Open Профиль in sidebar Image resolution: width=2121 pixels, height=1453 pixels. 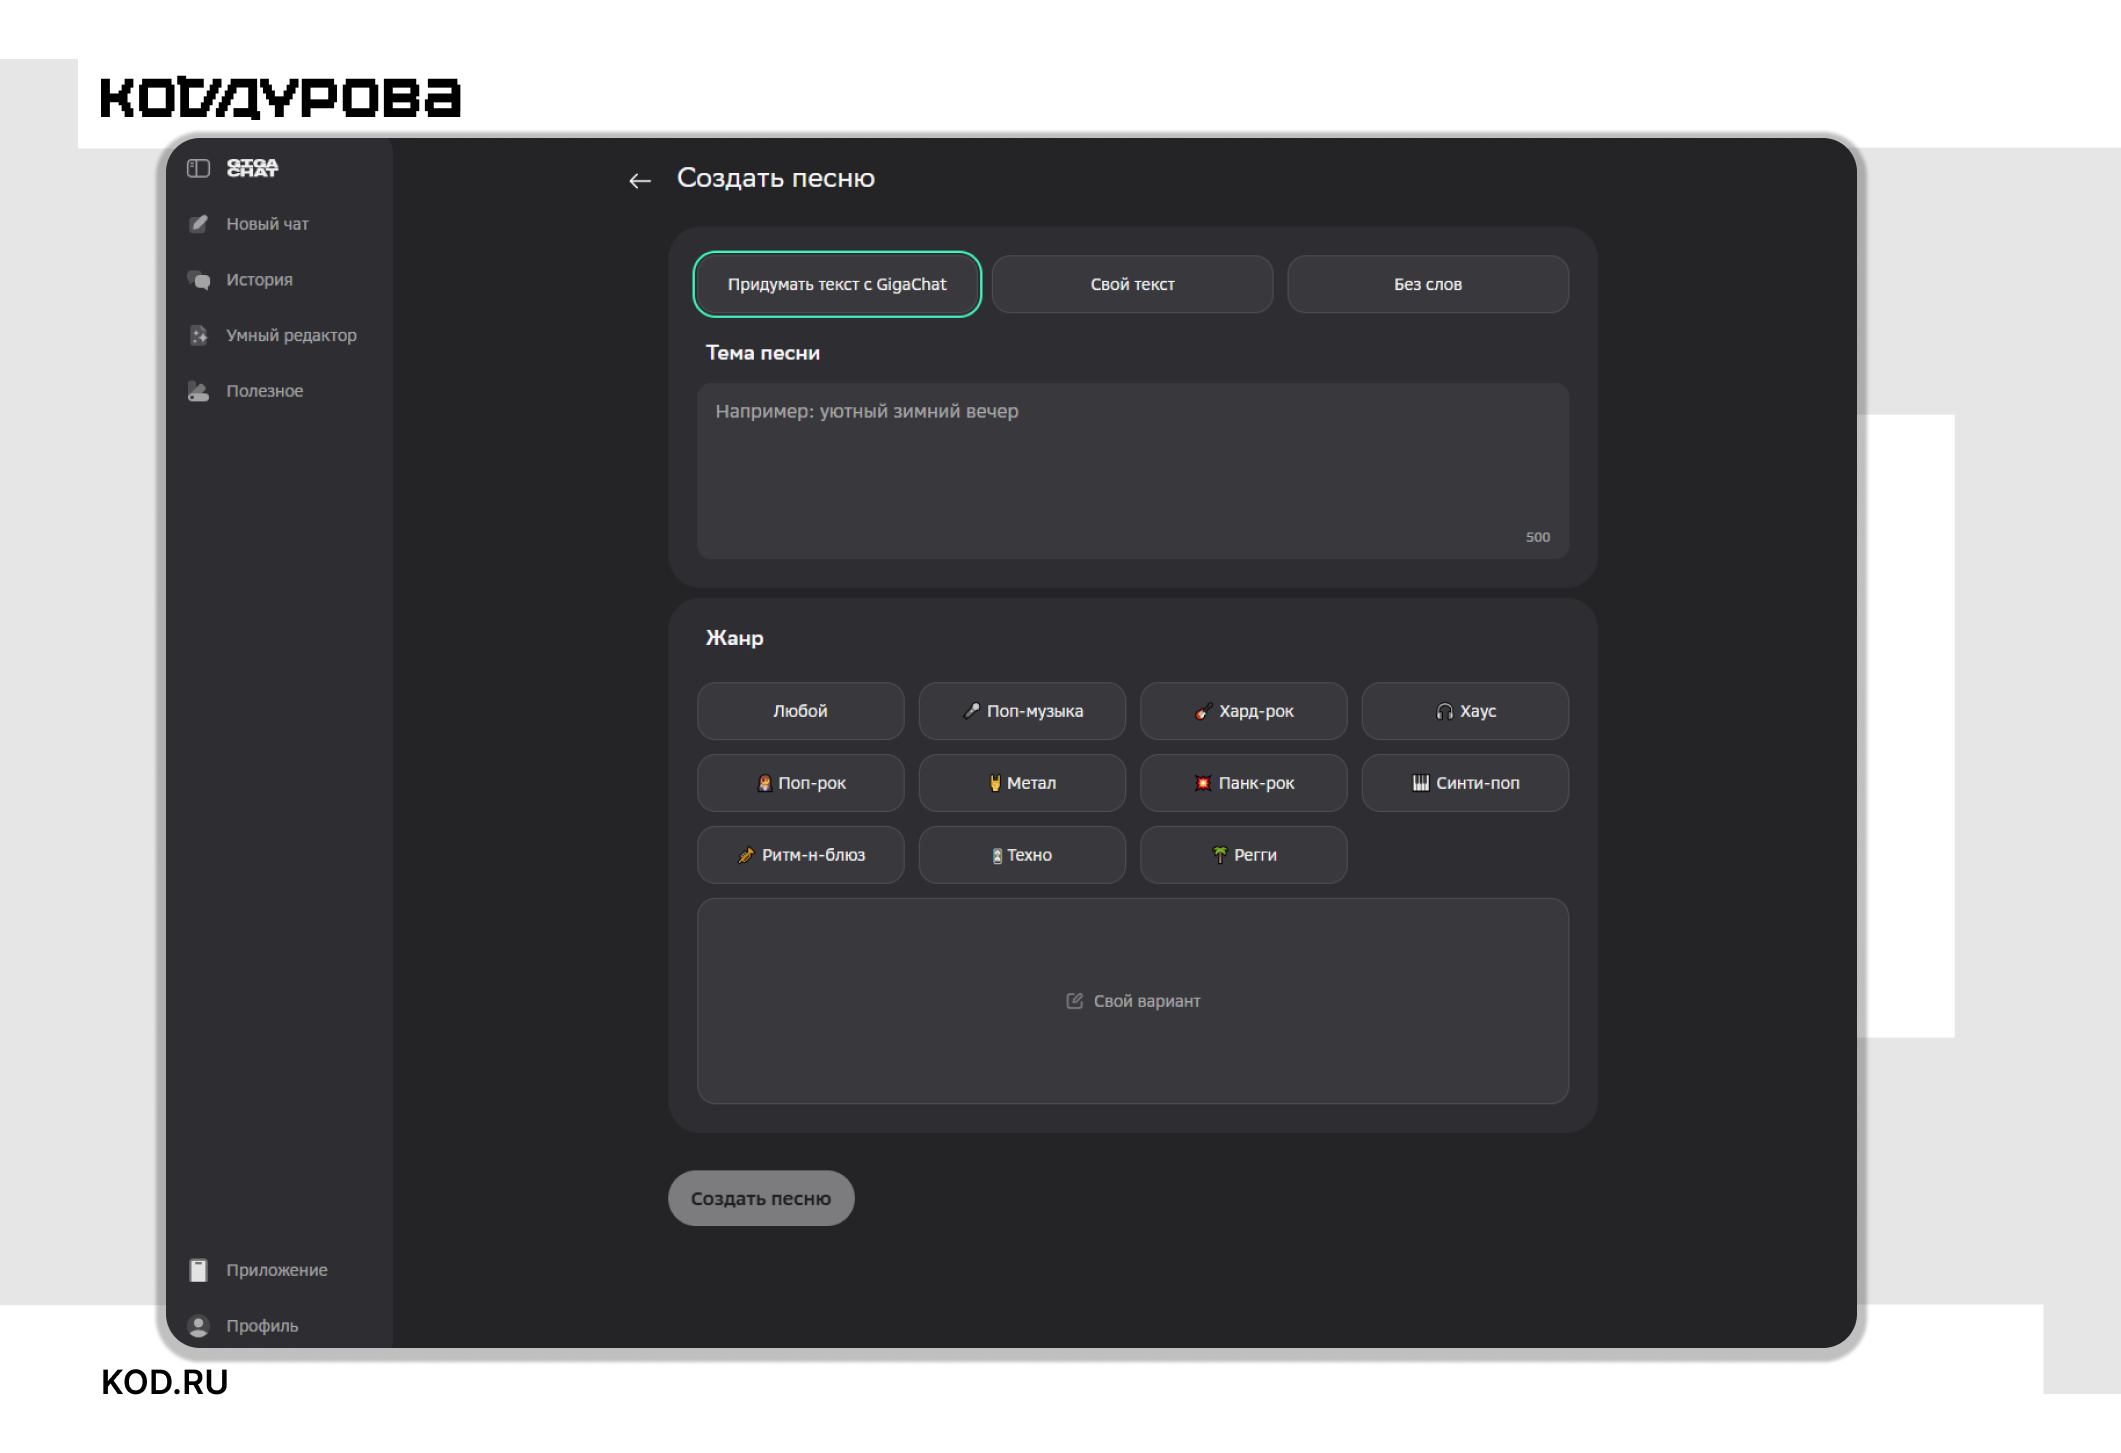[262, 1326]
